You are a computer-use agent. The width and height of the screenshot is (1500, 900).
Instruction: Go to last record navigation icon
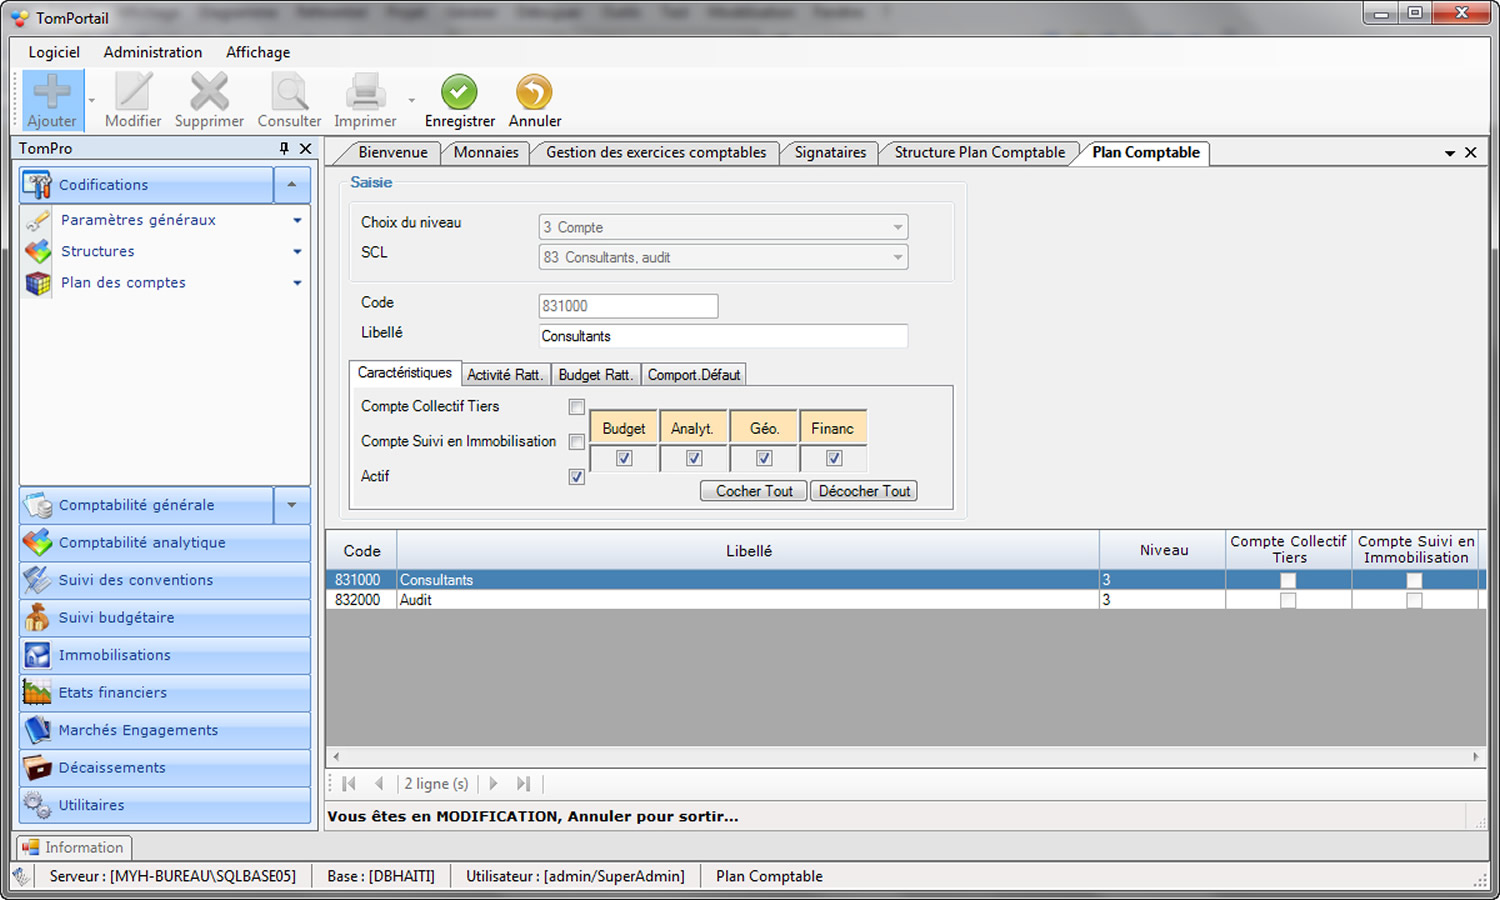pyautogui.click(x=523, y=784)
